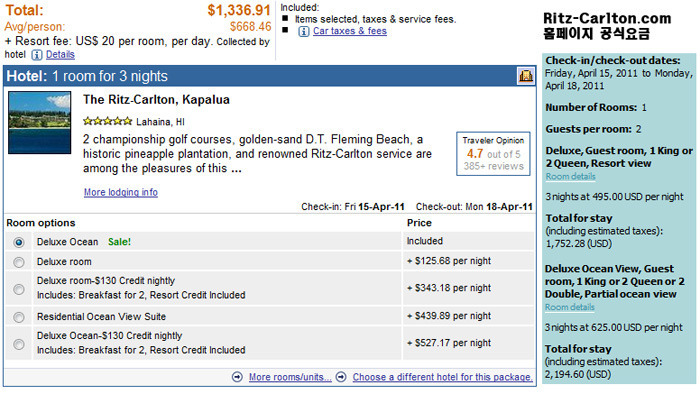
Task: Choose a different hotel for this package
Action: pos(442,377)
